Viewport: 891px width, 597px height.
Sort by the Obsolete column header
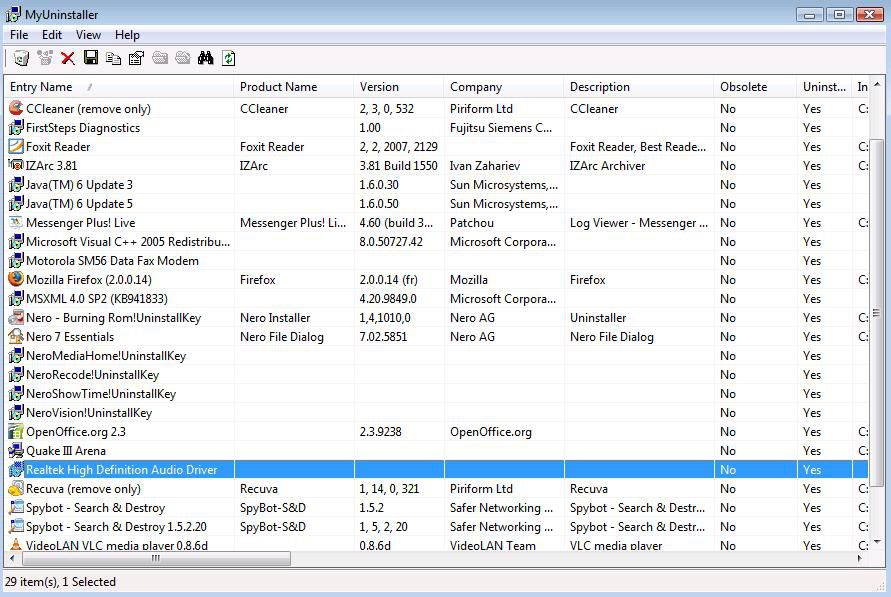755,87
